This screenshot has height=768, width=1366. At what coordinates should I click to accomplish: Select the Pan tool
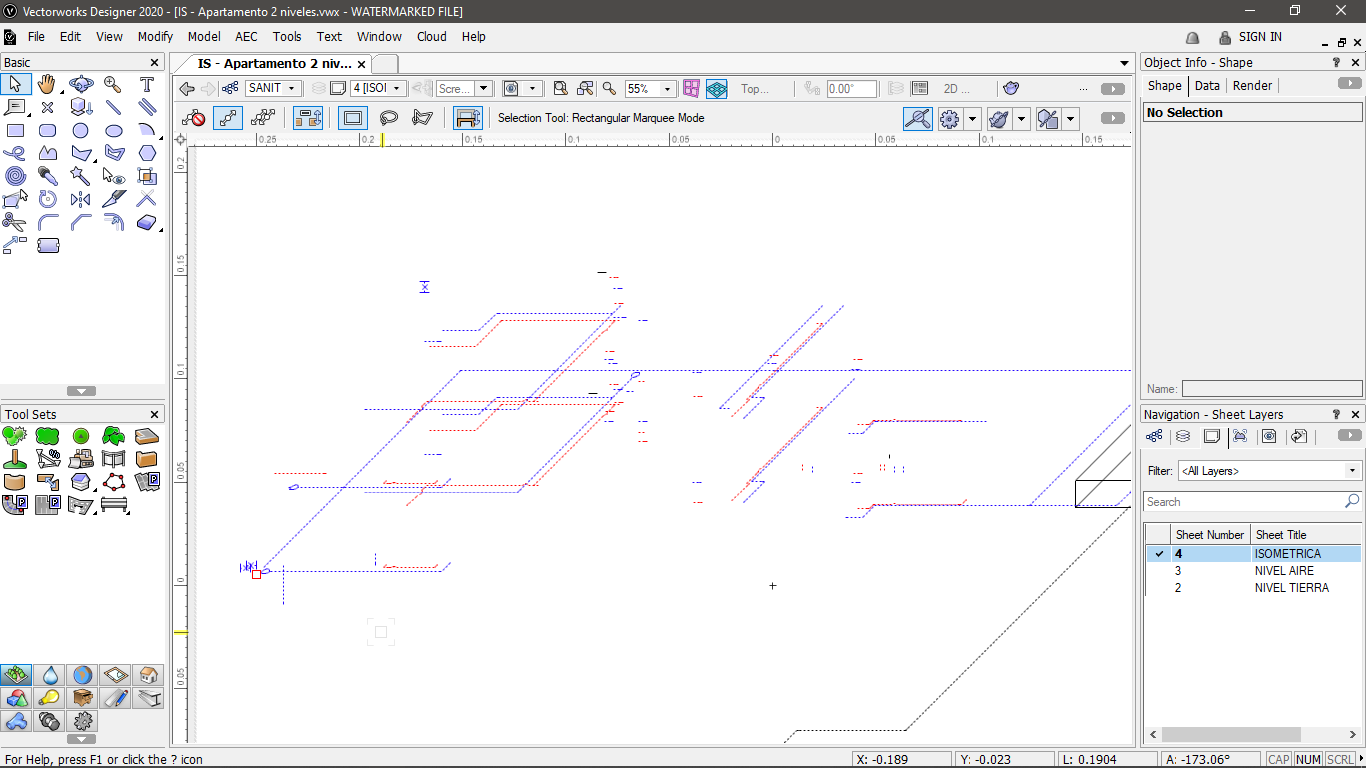[48, 84]
